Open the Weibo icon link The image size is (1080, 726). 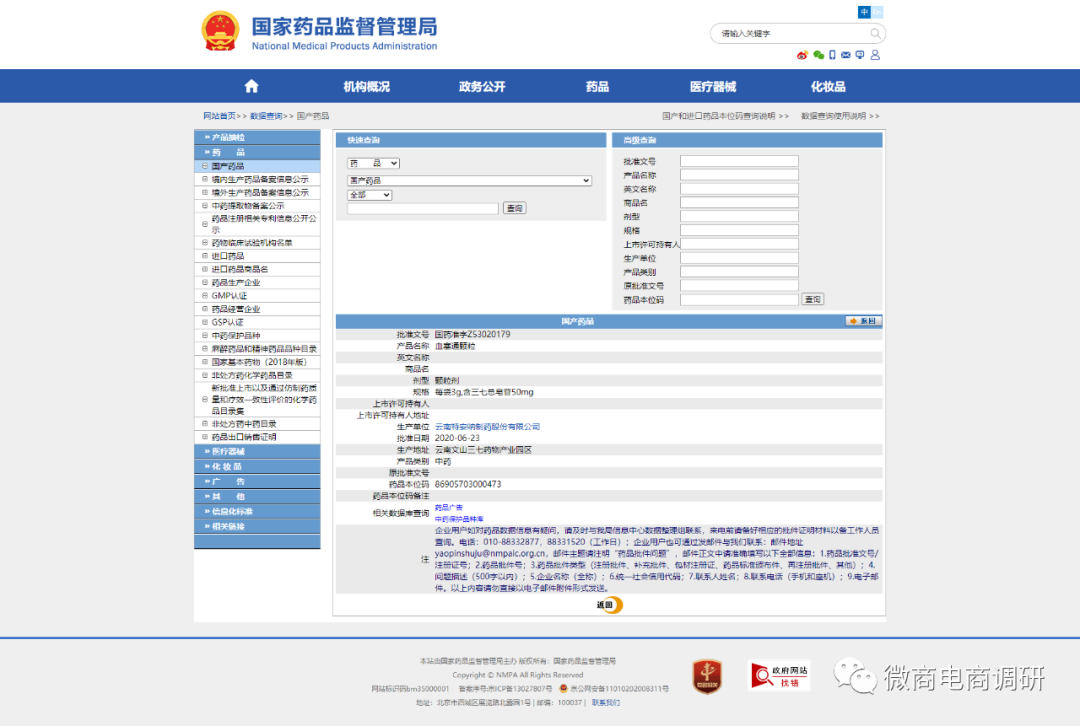(x=802, y=55)
